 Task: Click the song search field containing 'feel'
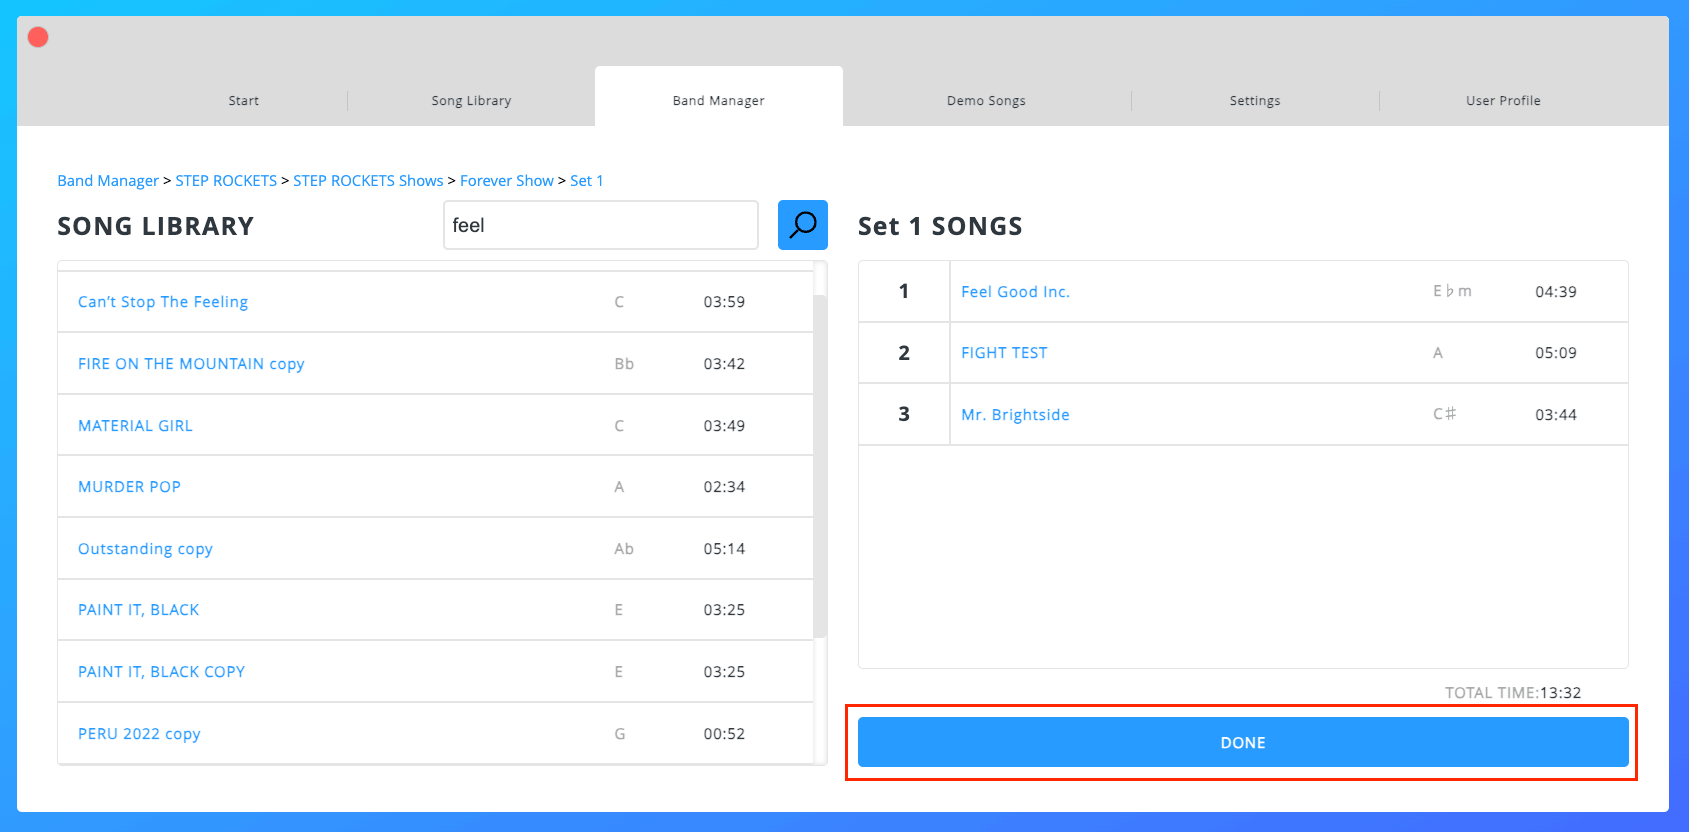(x=600, y=225)
